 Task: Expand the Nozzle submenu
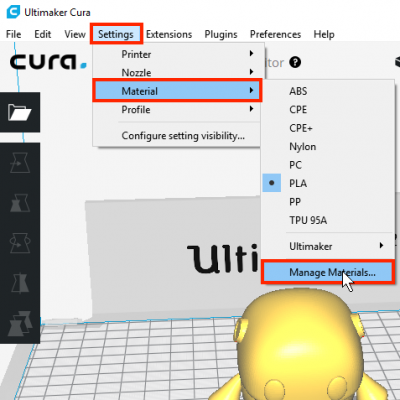[178, 72]
